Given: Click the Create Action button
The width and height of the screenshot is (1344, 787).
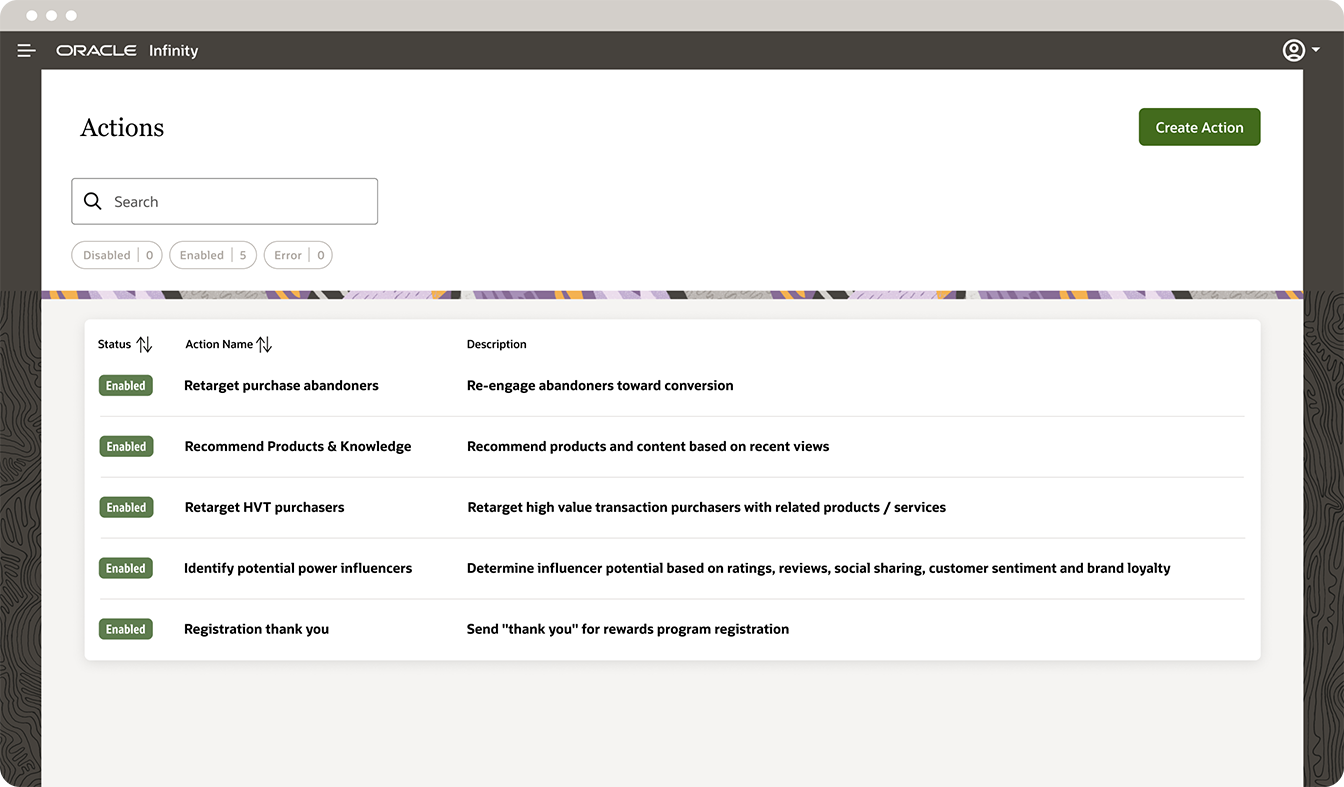Looking at the screenshot, I should [x=1199, y=127].
